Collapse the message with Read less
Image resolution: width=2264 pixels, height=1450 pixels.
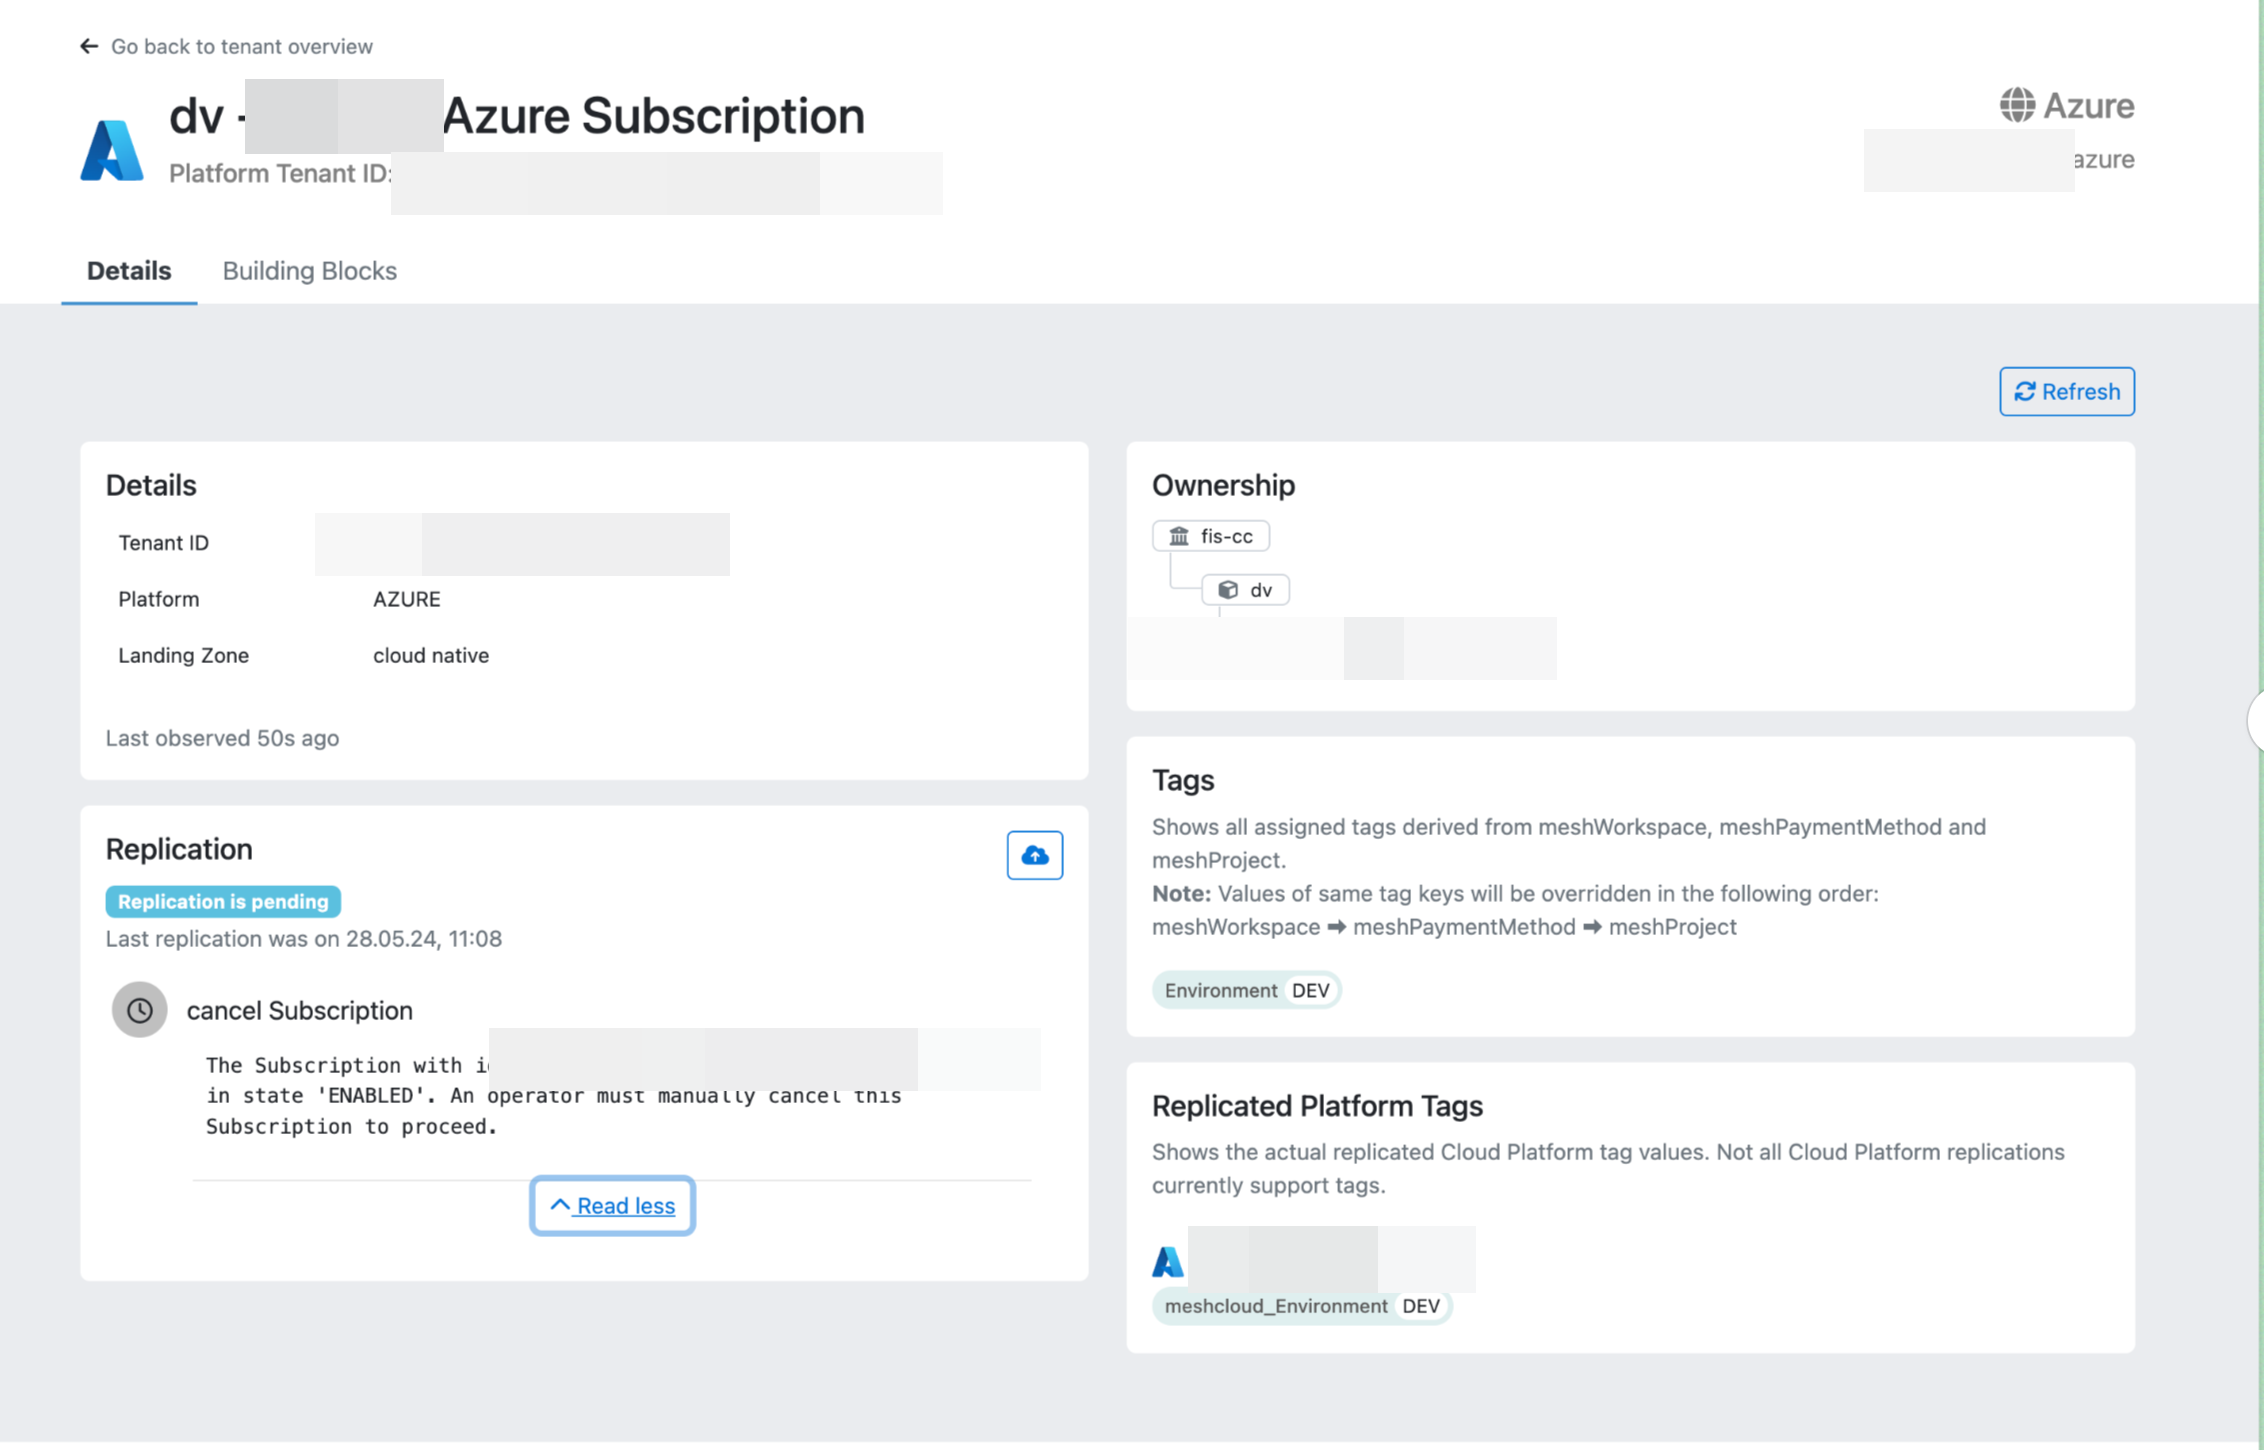point(612,1206)
